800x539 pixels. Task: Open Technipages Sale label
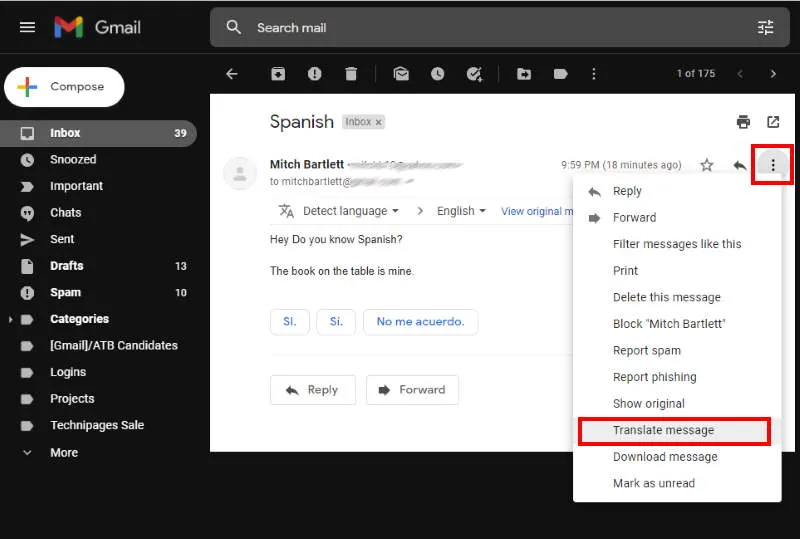tap(98, 425)
